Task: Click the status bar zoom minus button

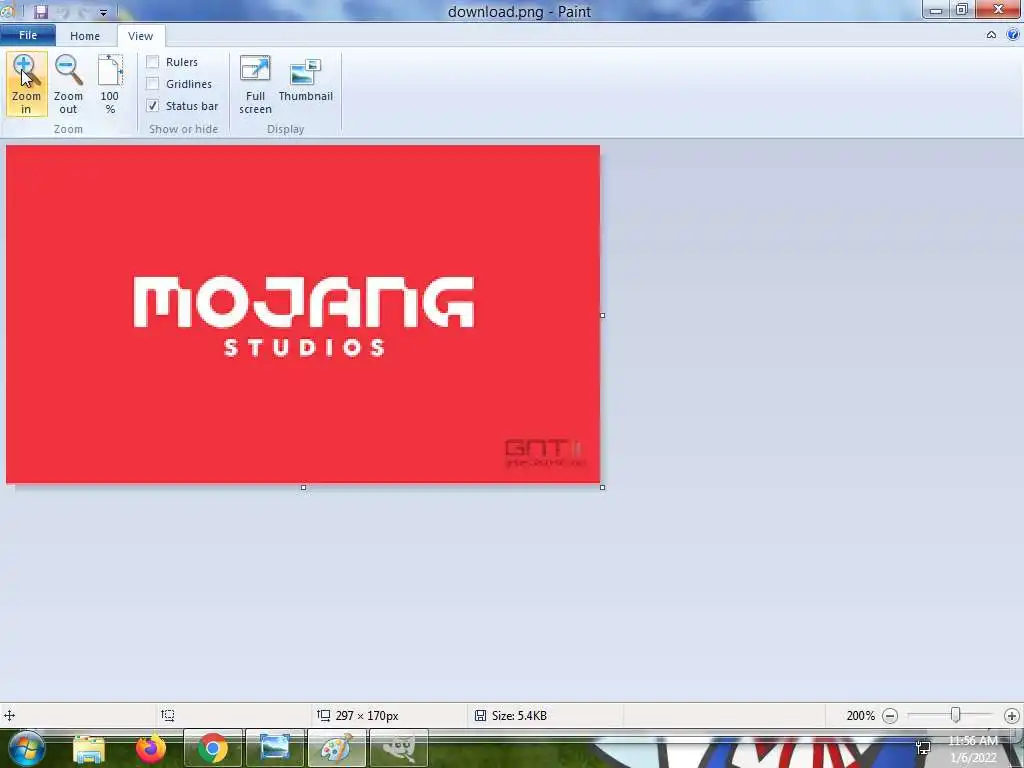Action: [x=889, y=716]
